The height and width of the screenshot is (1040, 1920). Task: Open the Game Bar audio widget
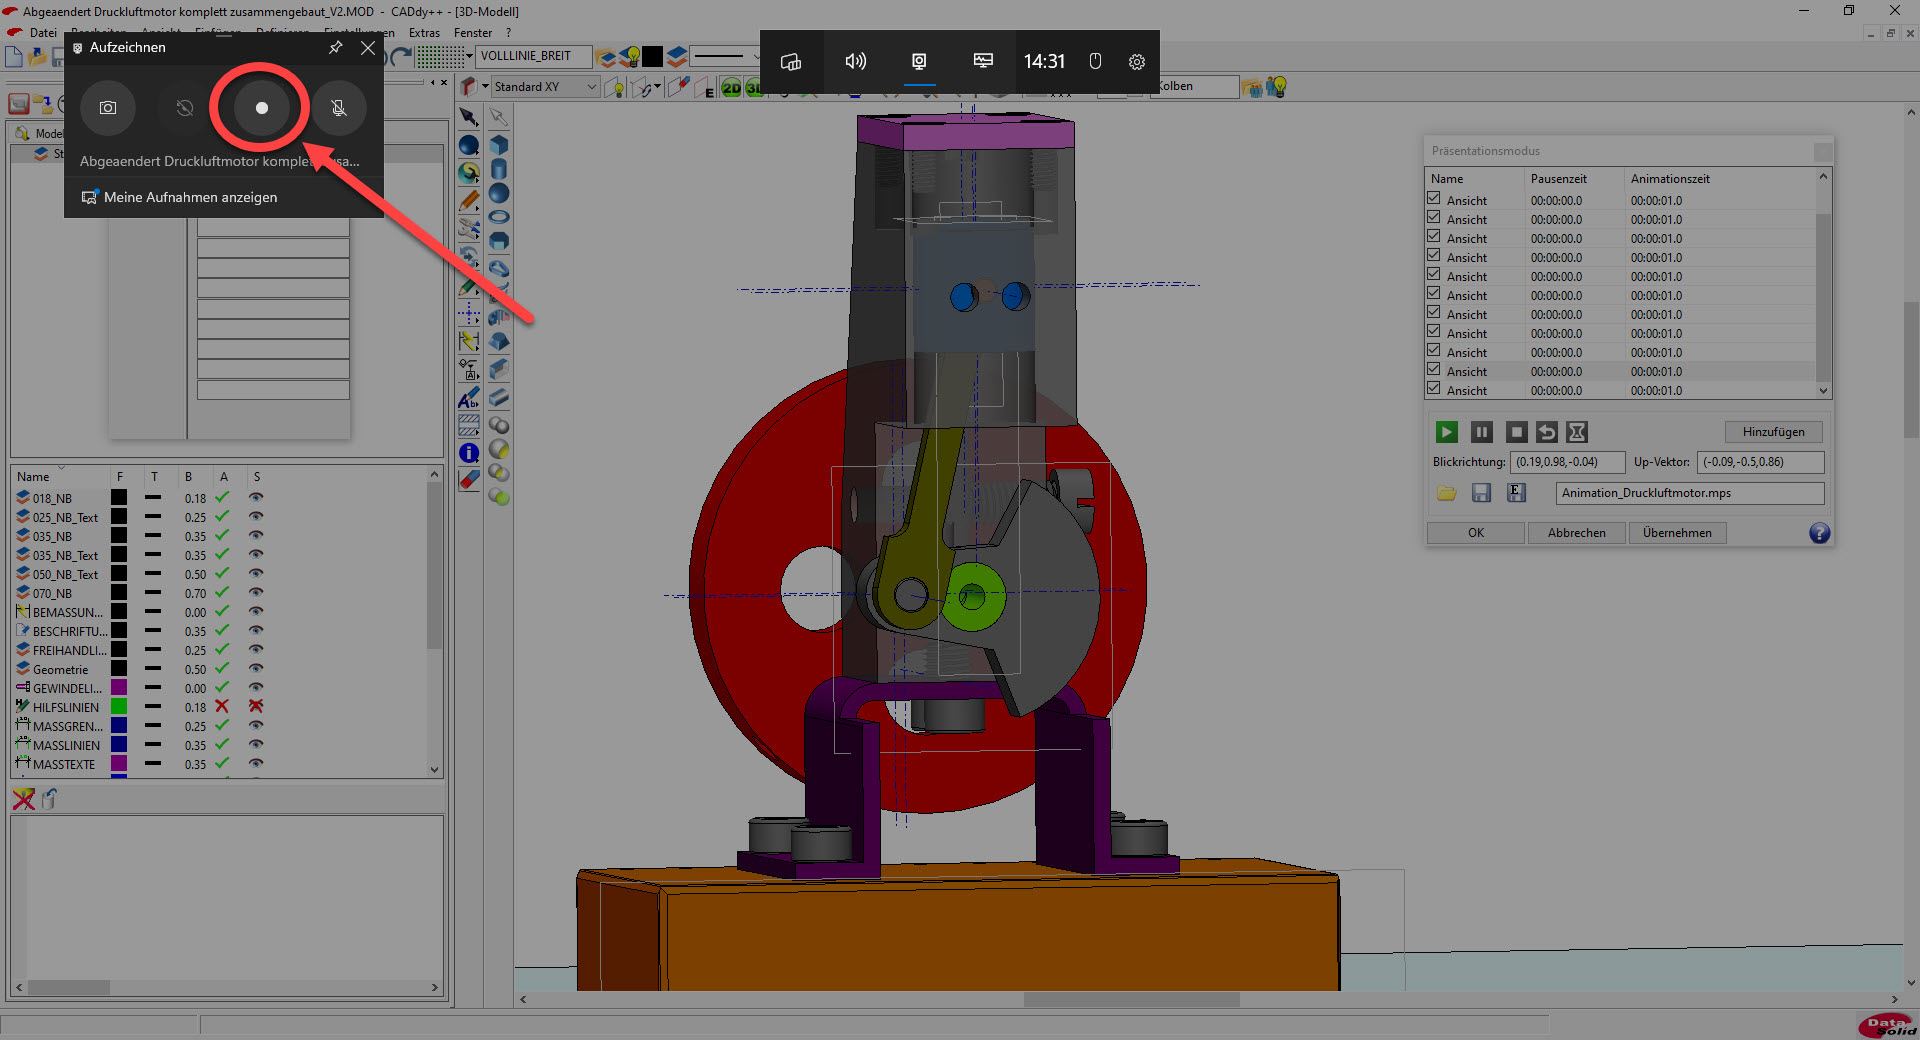(855, 61)
